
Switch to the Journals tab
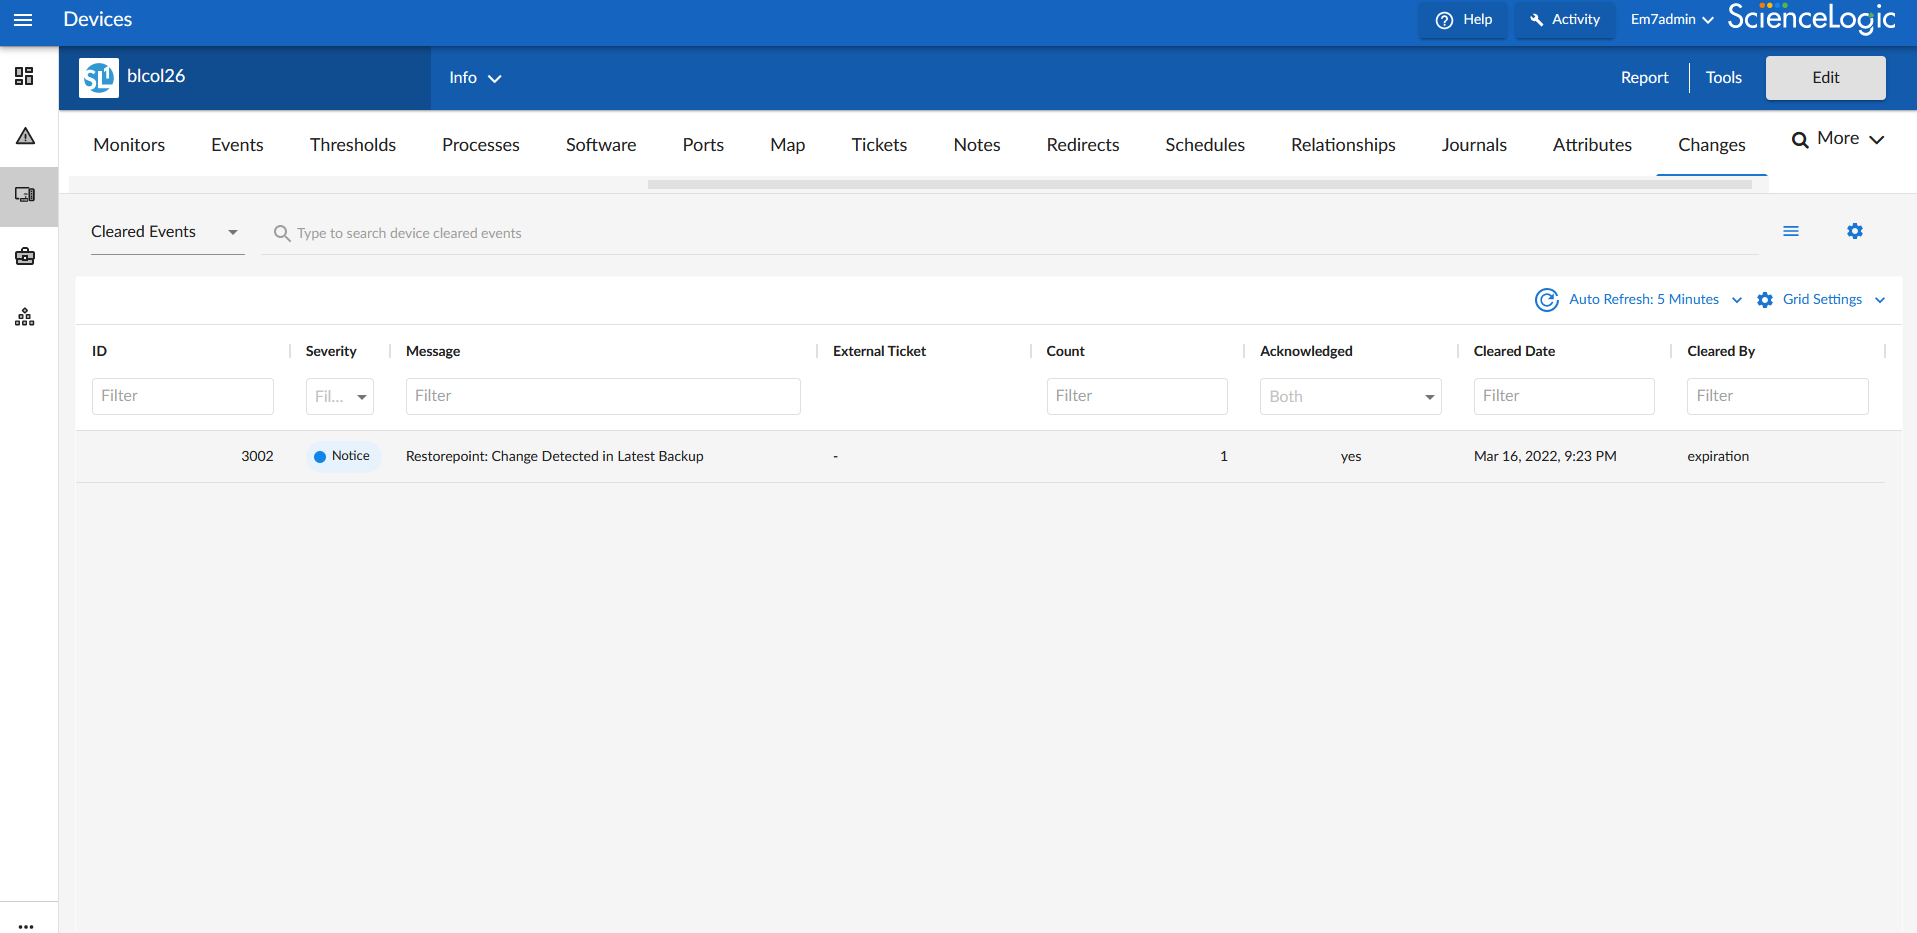[1473, 145]
